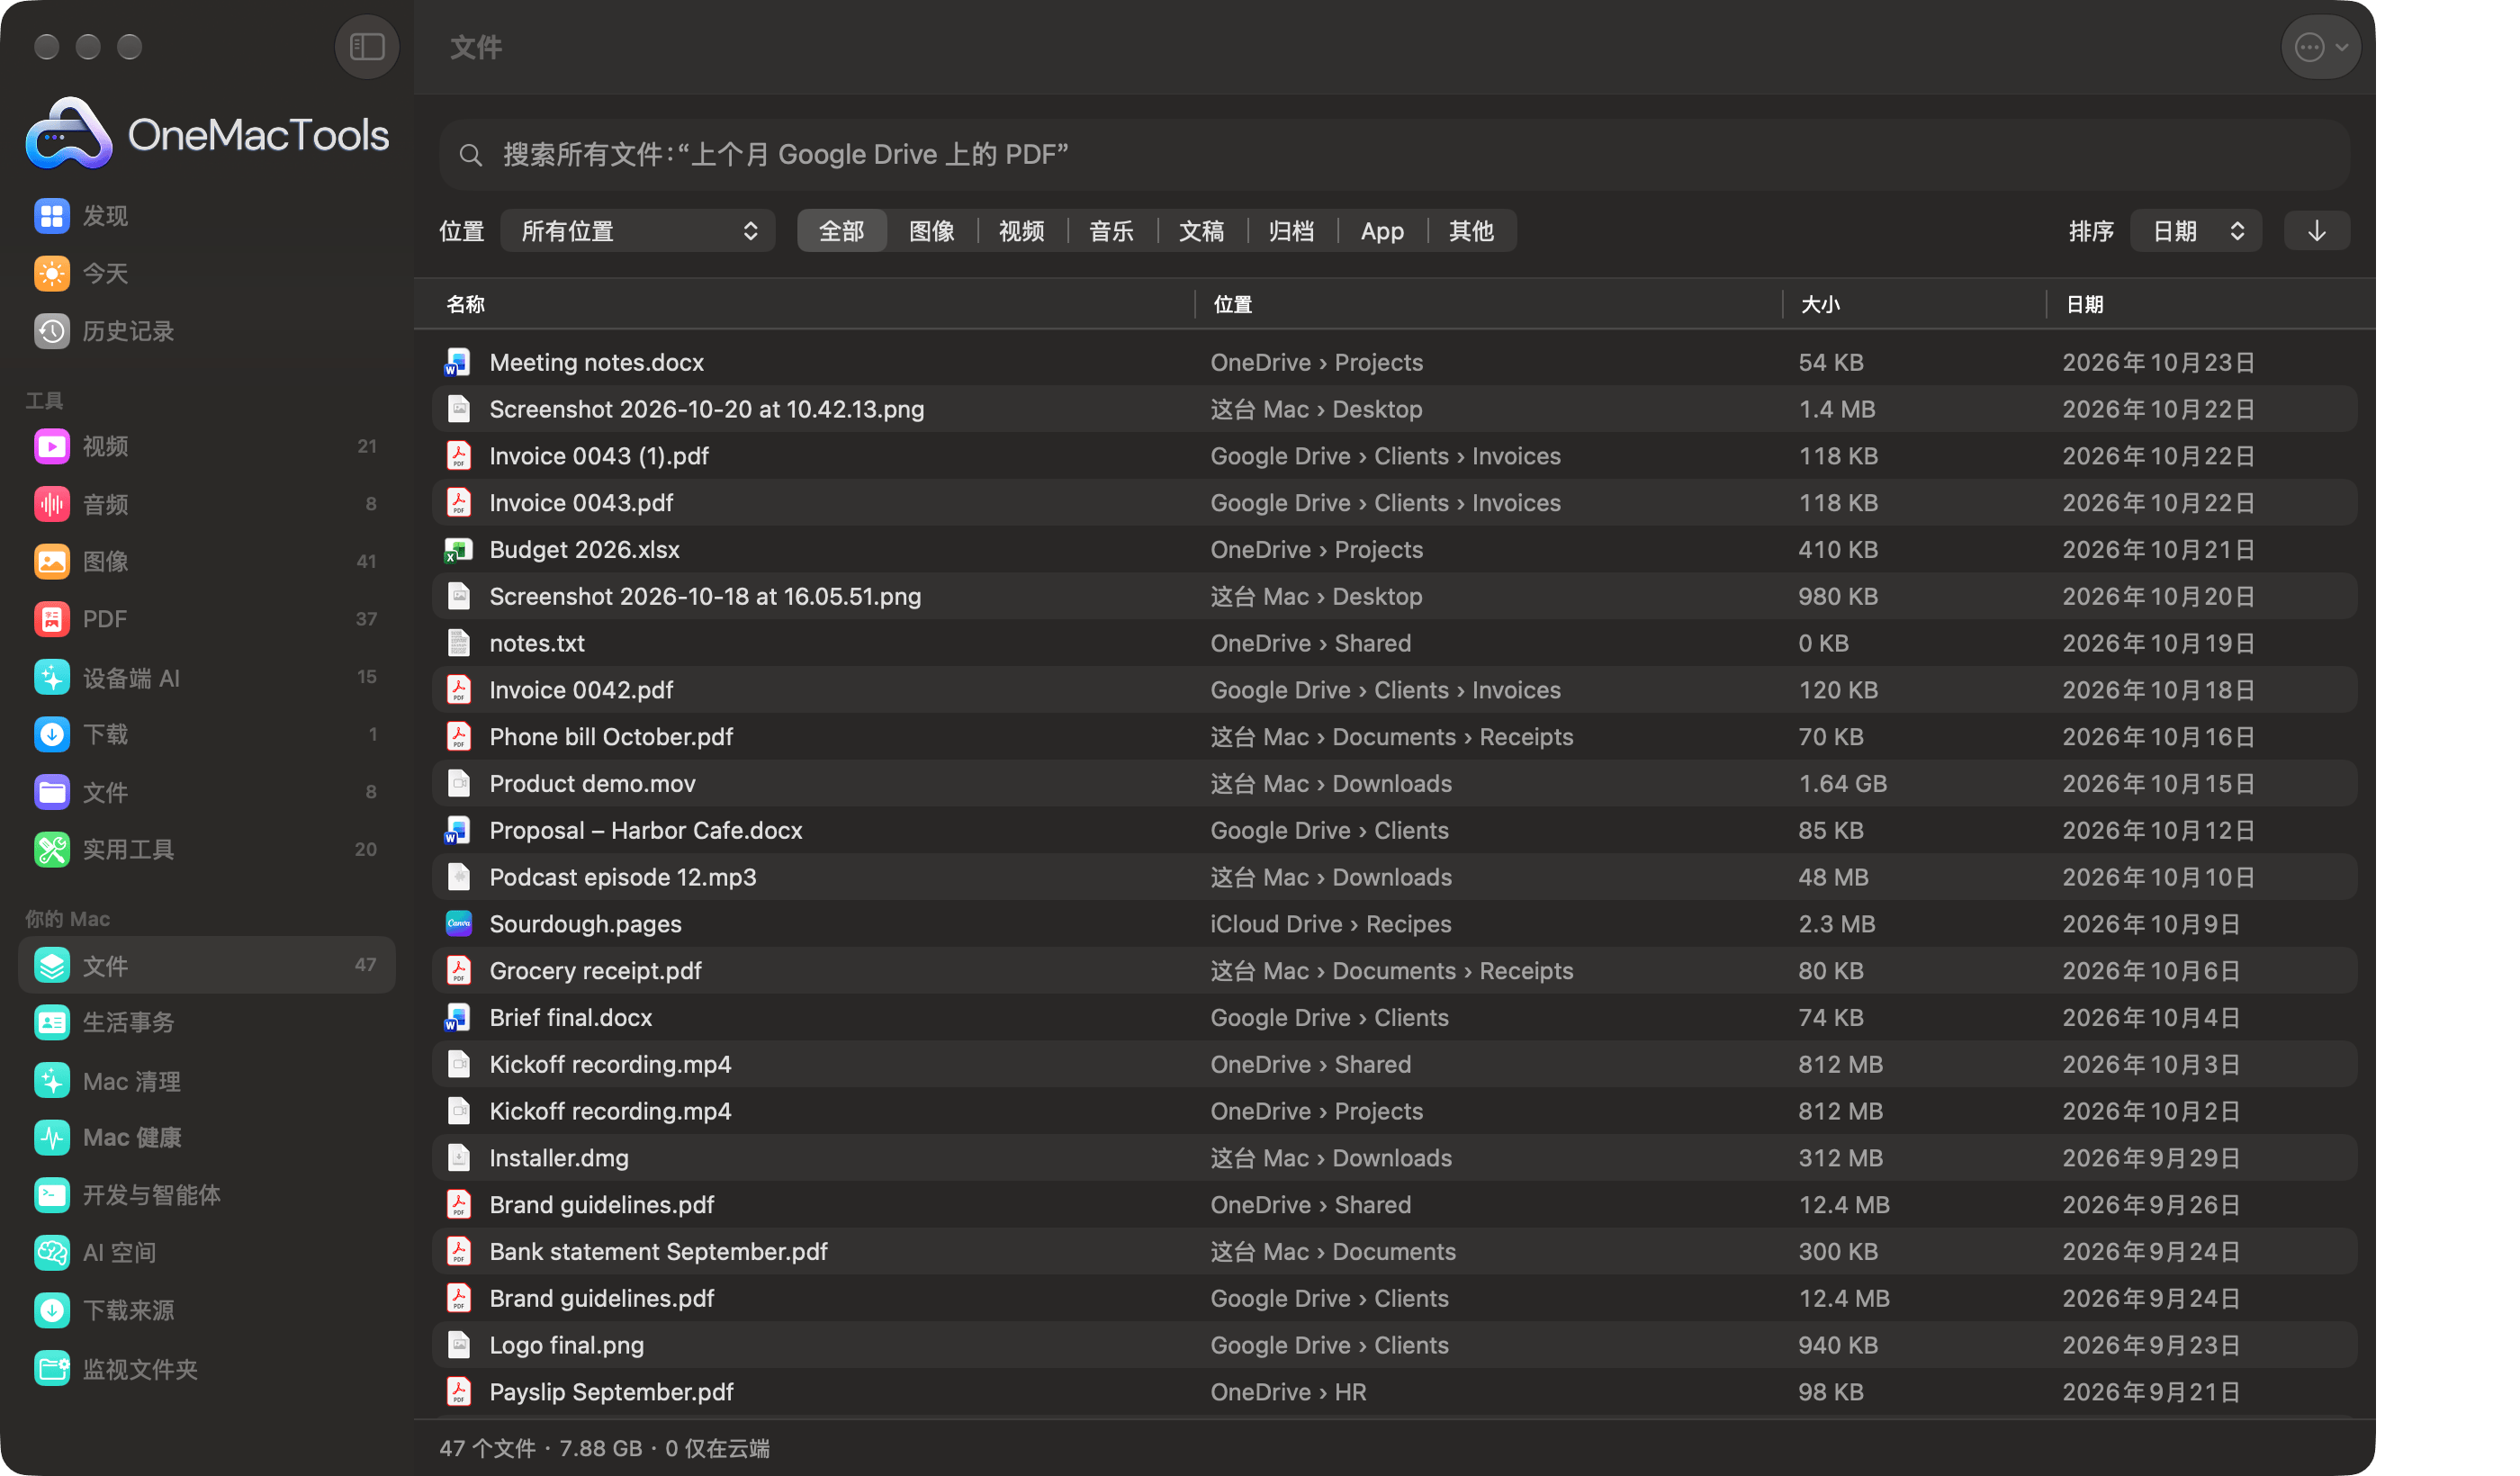Open the 发现 section icon

pos(52,216)
